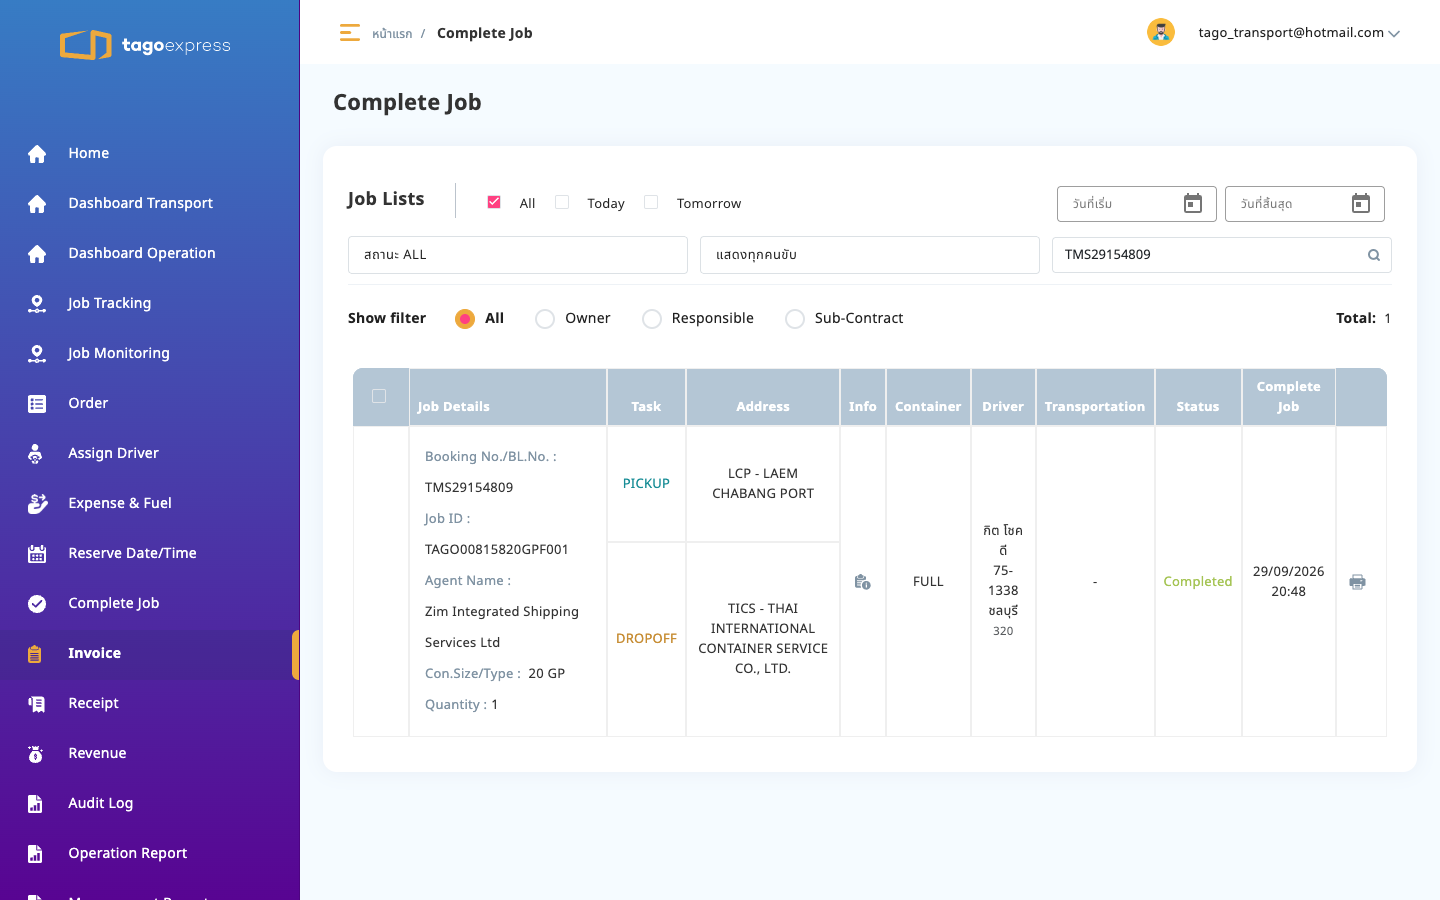Screen dimensions: 1440x900
Task: Select the Responsible filter radio button
Action: click(652, 319)
